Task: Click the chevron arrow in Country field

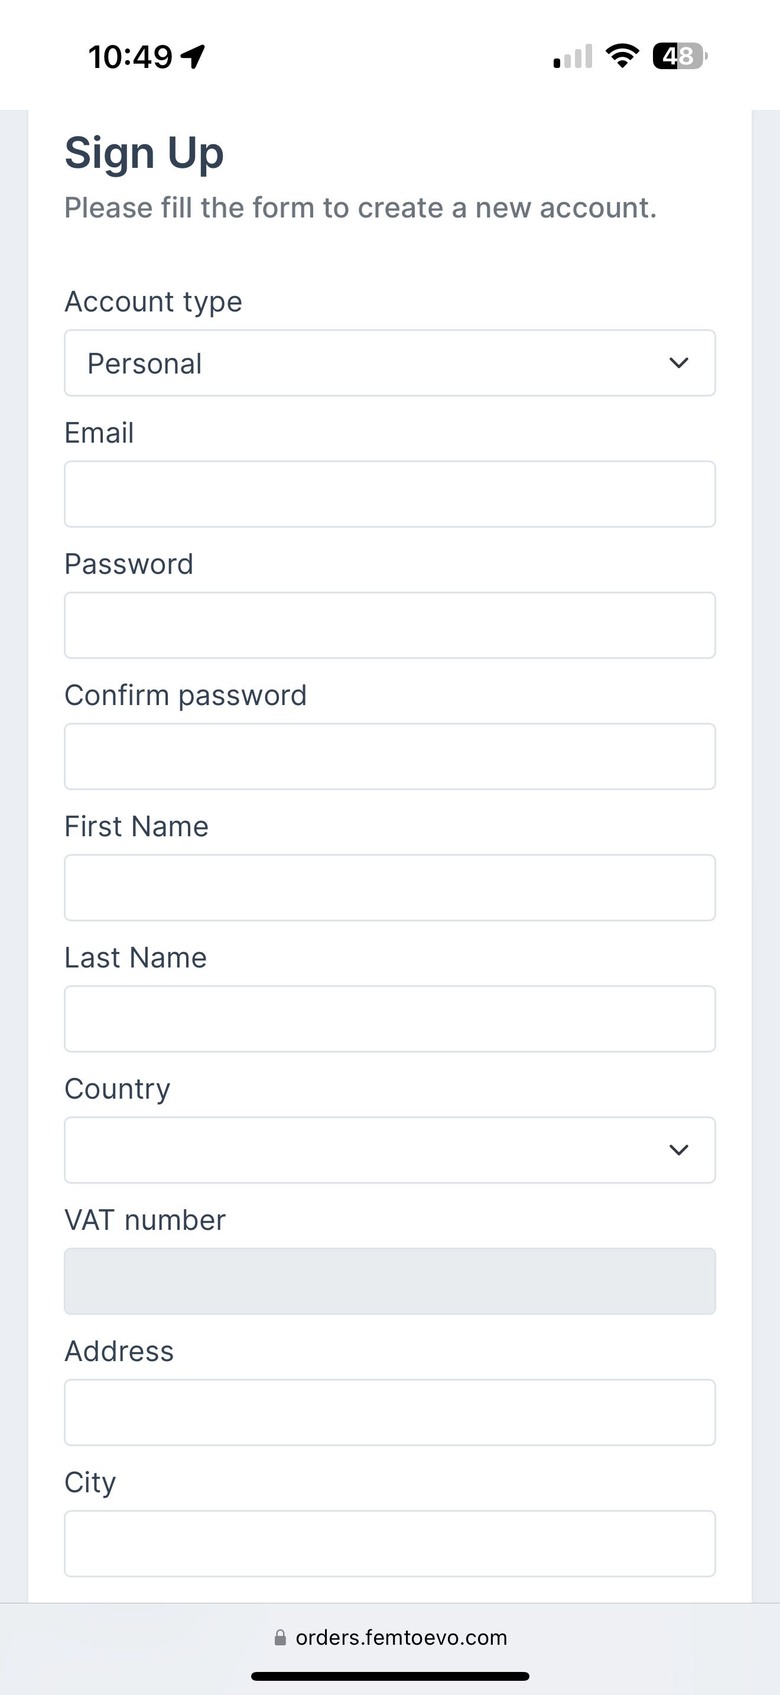Action: coord(679,1150)
